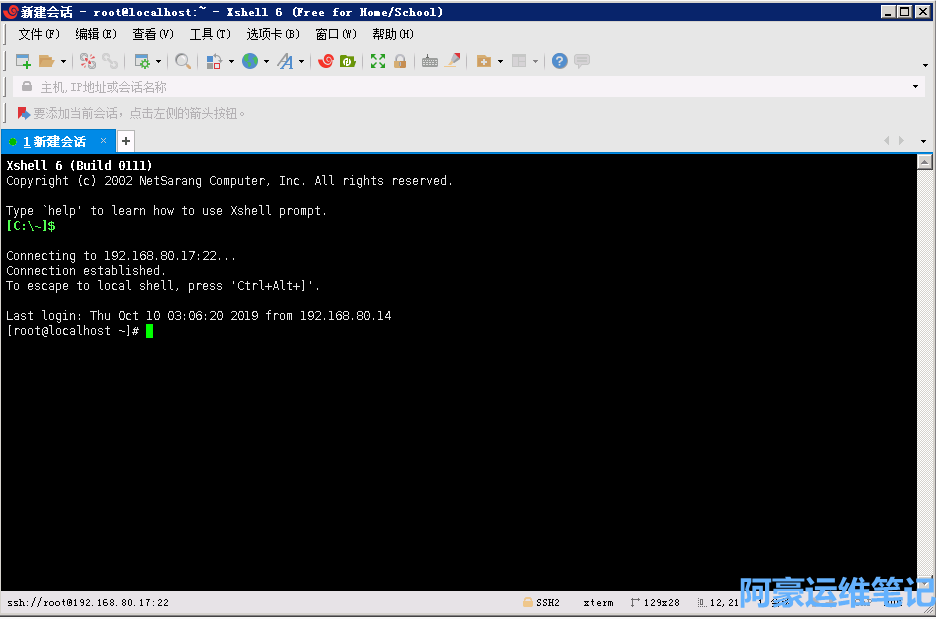936x619 pixels.
Task: Click the highlight pen icon
Action: [453, 61]
